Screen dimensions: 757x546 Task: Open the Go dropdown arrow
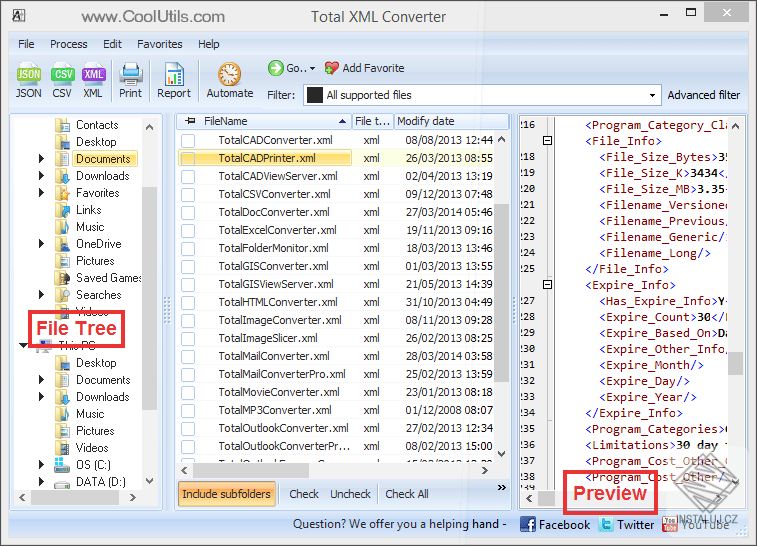point(312,69)
